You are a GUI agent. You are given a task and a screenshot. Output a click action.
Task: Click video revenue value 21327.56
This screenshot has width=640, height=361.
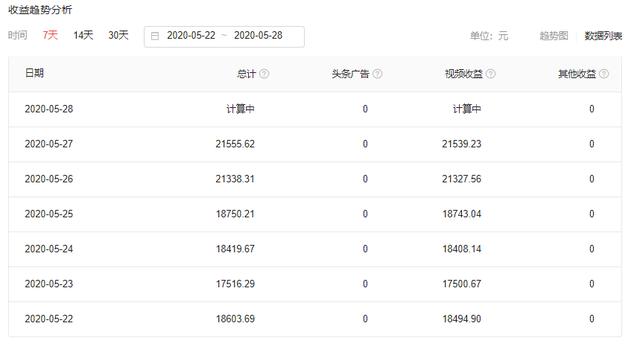click(x=462, y=179)
